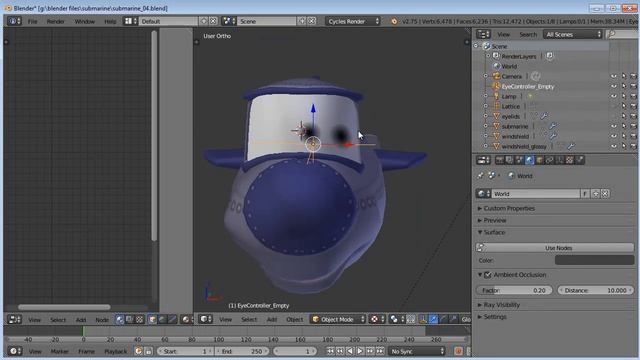Image resolution: width=640 pixels, height=360 pixels.
Task: Open the Info editor type selector
Action: point(14,21)
